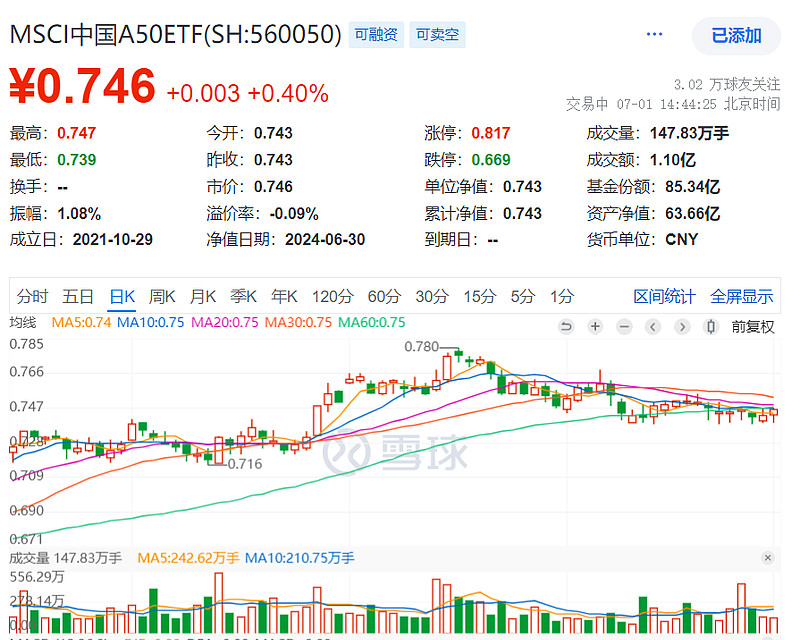800x640 pixels.
Task: Reset the chart zoom
Action: tap(566, 327)
